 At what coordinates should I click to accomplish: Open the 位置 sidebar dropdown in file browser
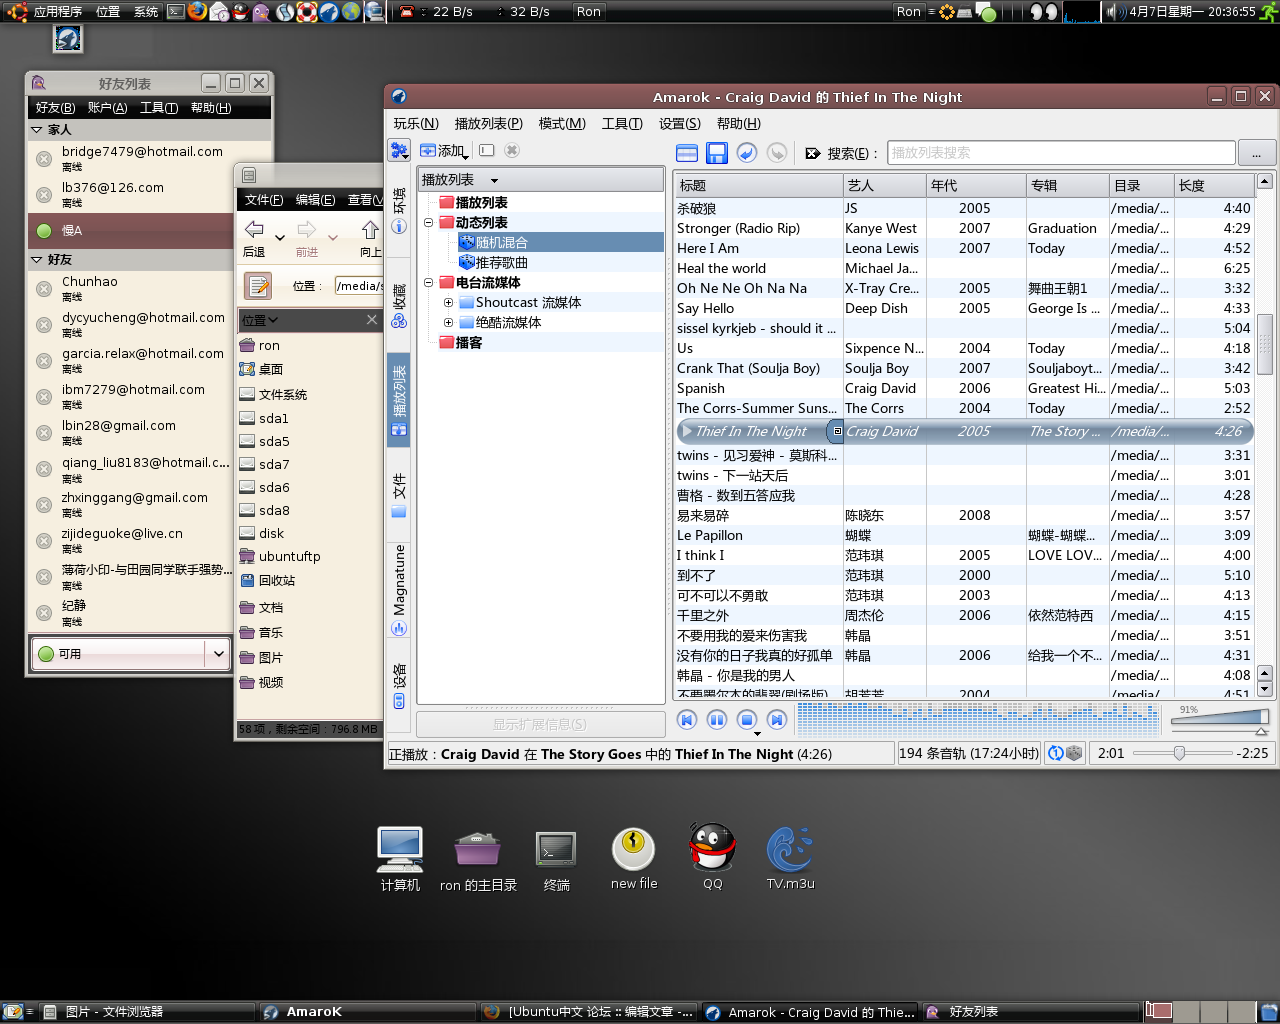tap(260, 320)
